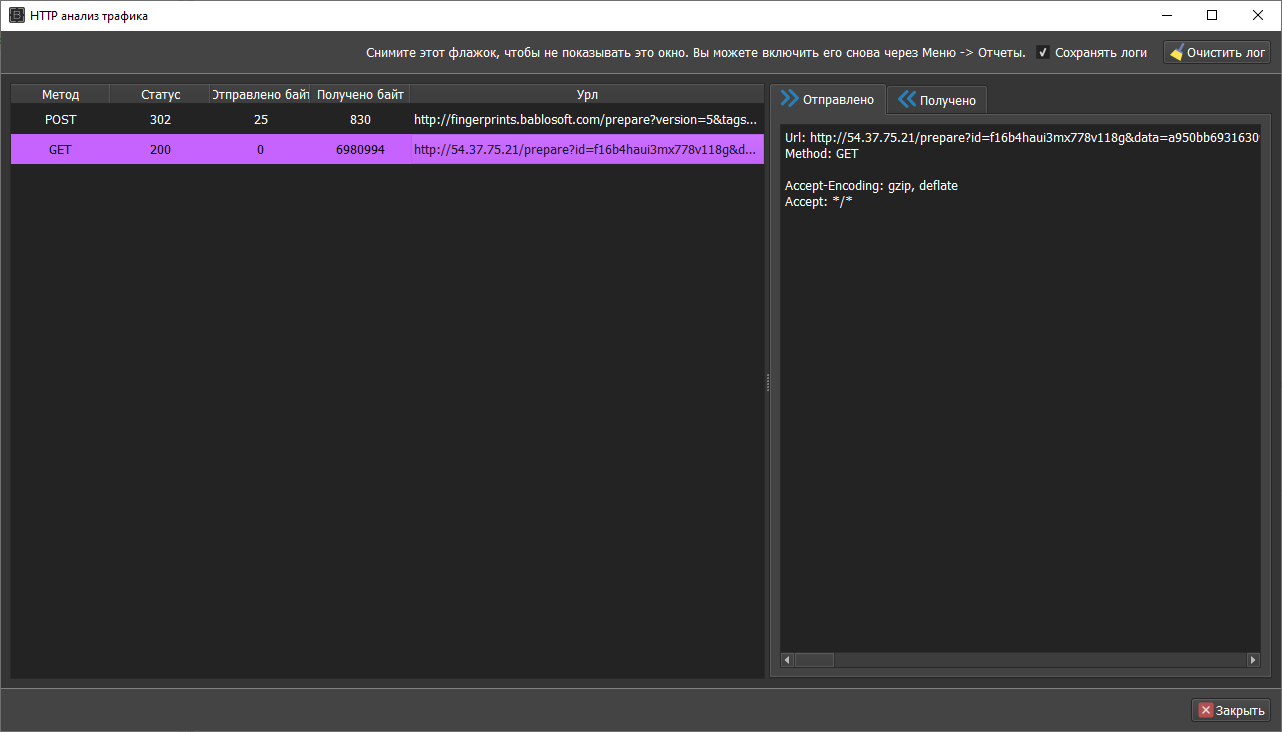Click the app icon in title bar

[x=16, y=16]
